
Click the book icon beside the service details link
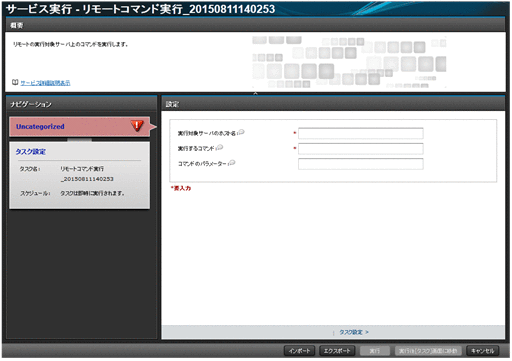(x=15, y=82)
